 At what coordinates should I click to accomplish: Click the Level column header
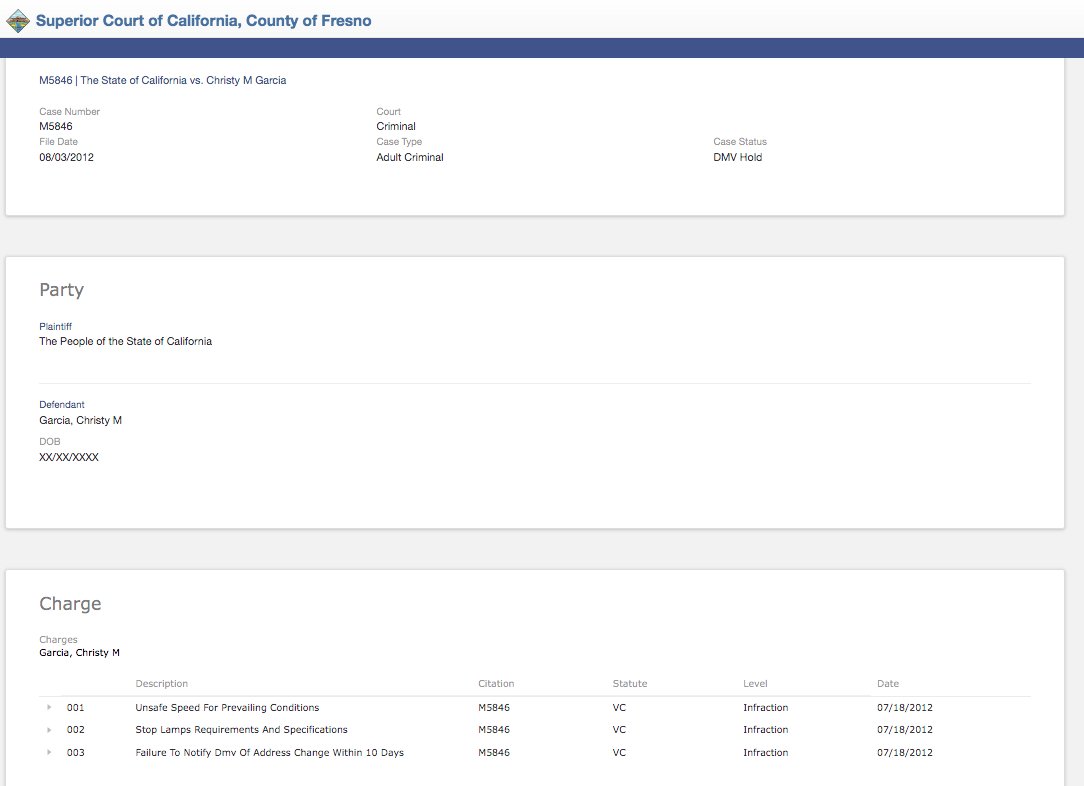[756, 683]
